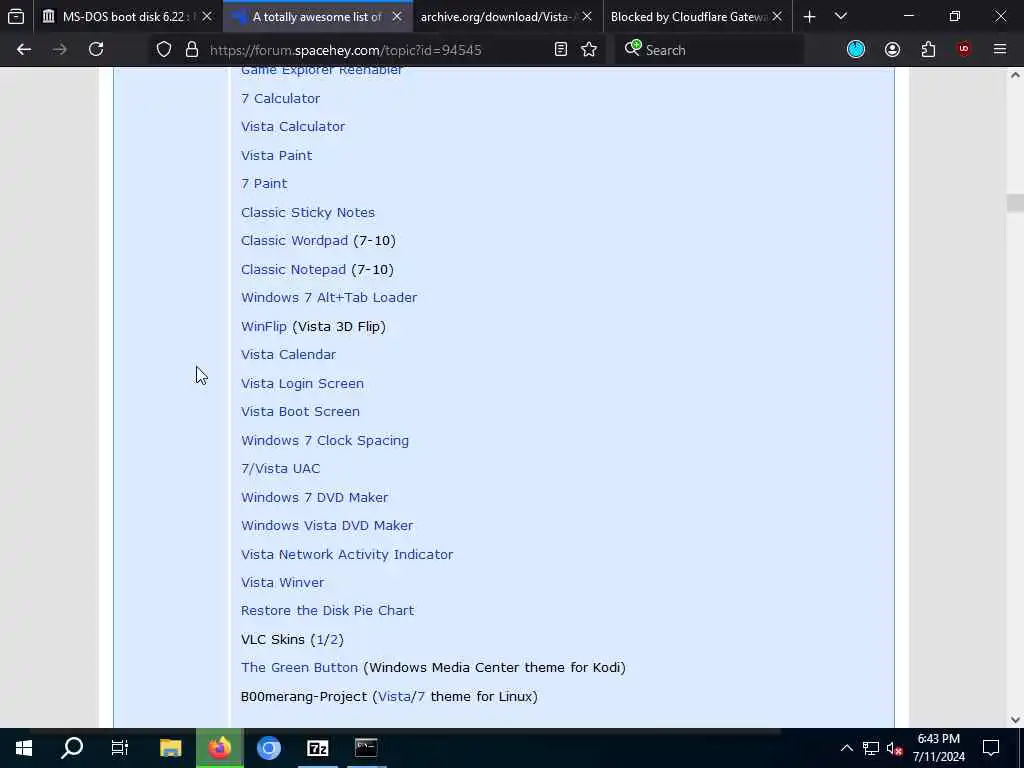
Task: Open the 7/Vista UAC link
Action: pyautogui.click(x=280, y=468)
